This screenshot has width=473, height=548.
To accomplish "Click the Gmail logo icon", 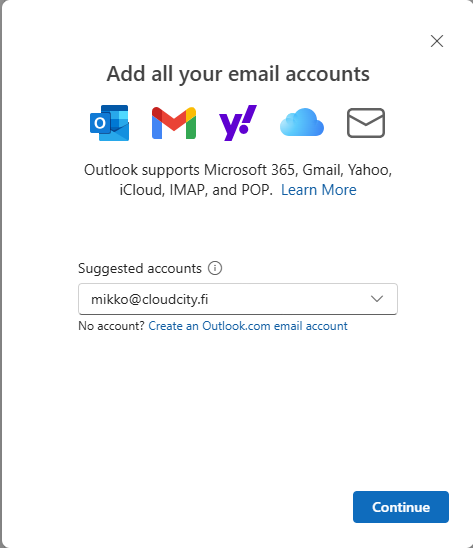I will point(174,123).
